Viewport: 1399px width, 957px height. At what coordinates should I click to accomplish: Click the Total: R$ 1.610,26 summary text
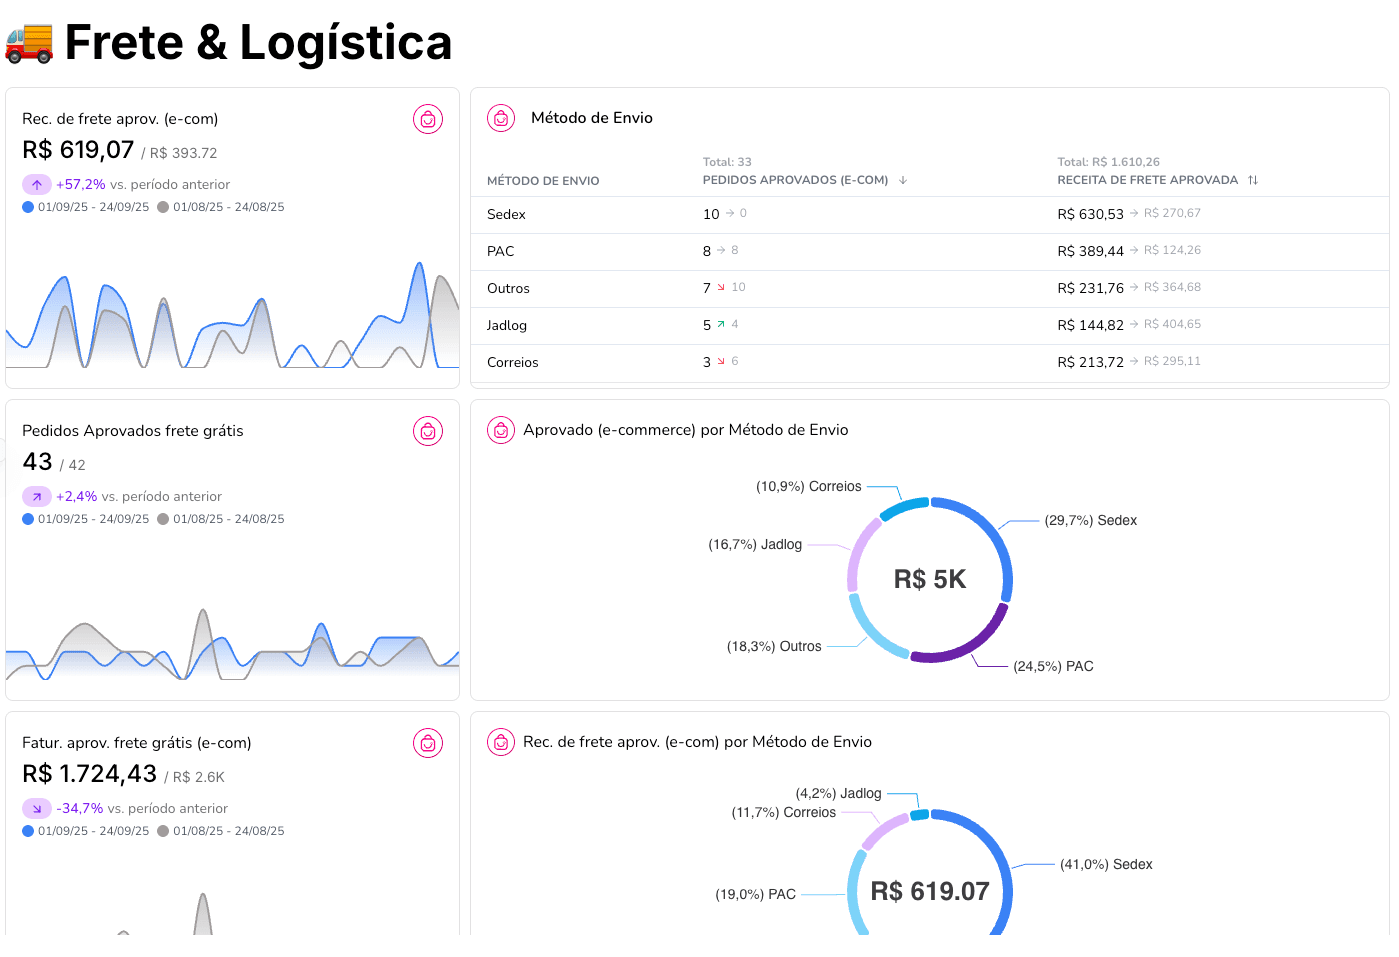pyautogui.click(x=1108, y=162)
